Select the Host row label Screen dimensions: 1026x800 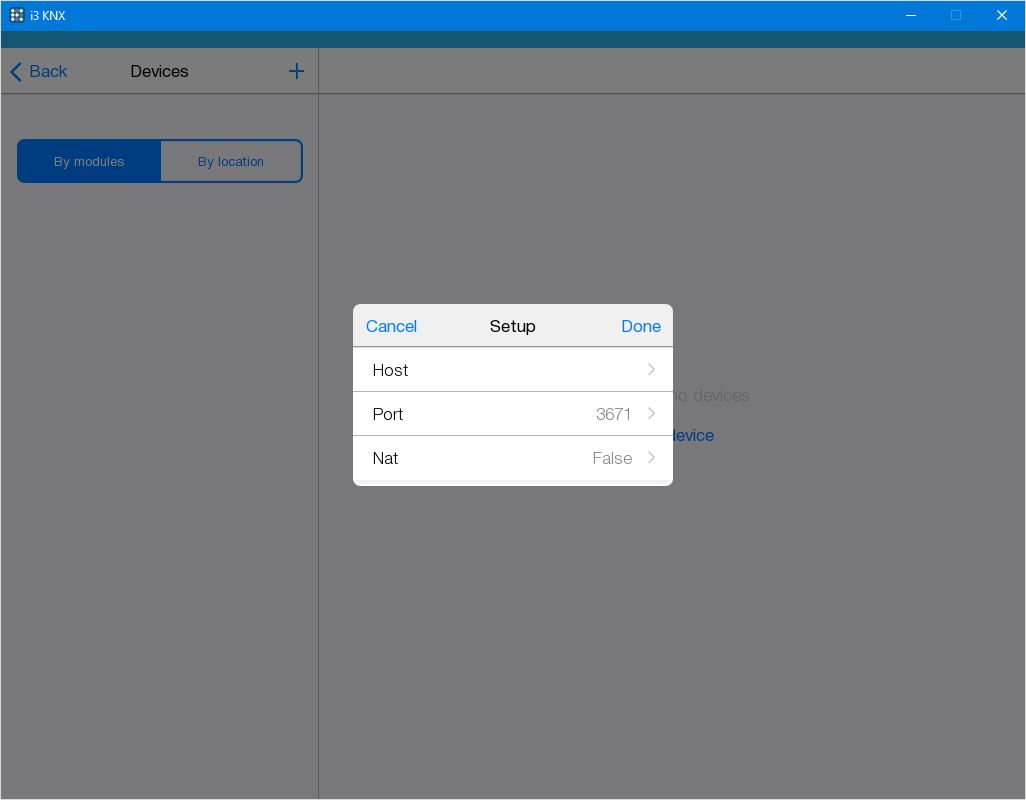point(390,370)
